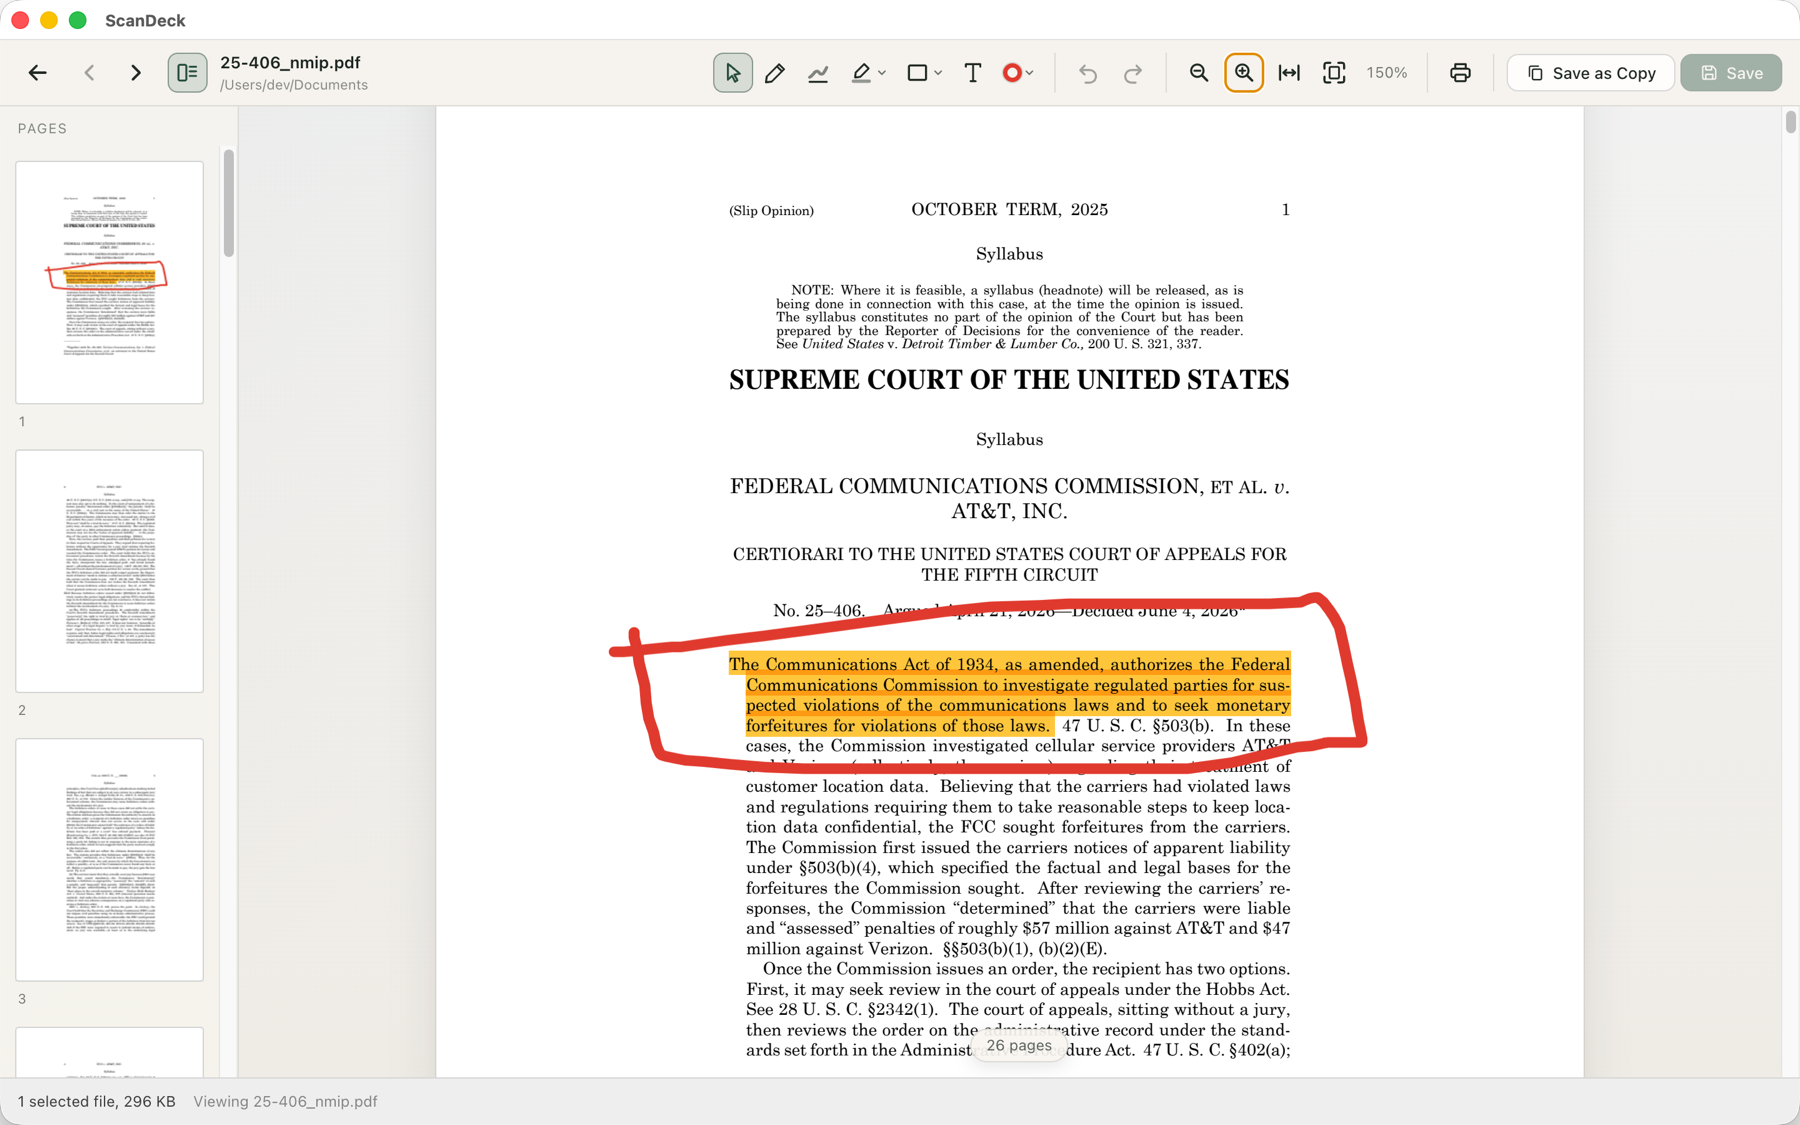Click 'THE FIFTH CIRCUIT' line
Viewport: 1800px width, 1125px height.
point(1009,575)
